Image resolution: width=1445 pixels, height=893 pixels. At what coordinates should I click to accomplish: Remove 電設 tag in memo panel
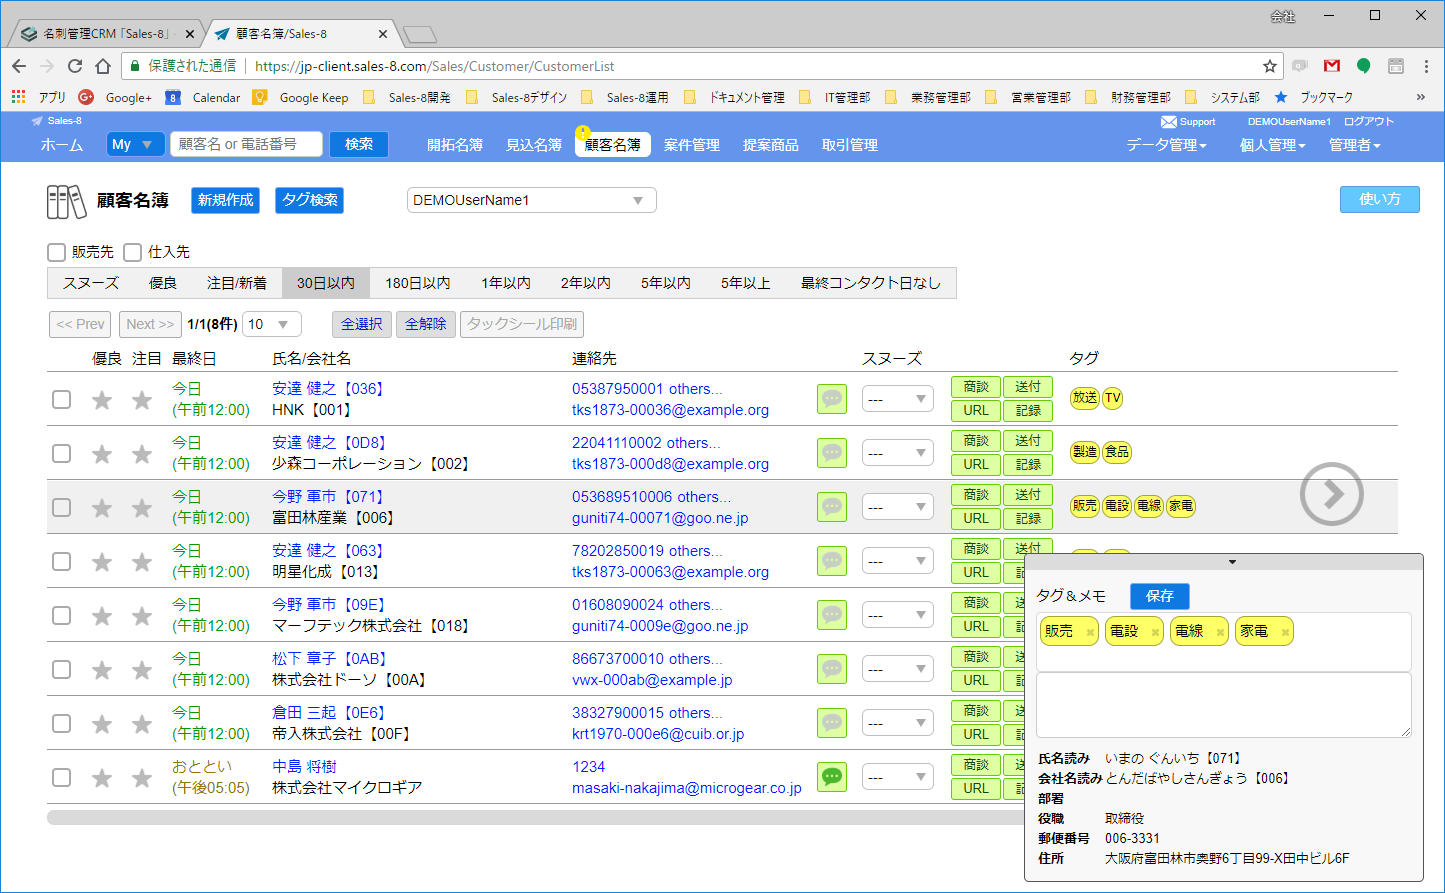click(x=1155, y=633)
